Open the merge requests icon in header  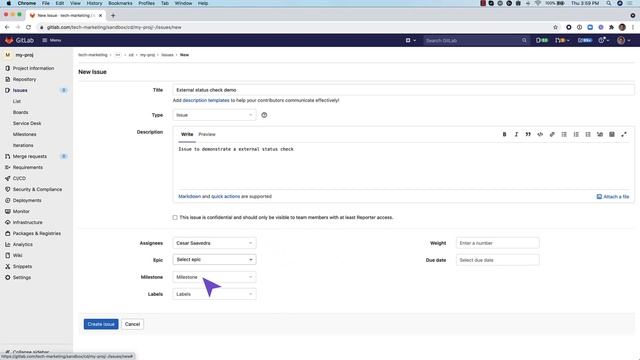[x=562, y=40]
